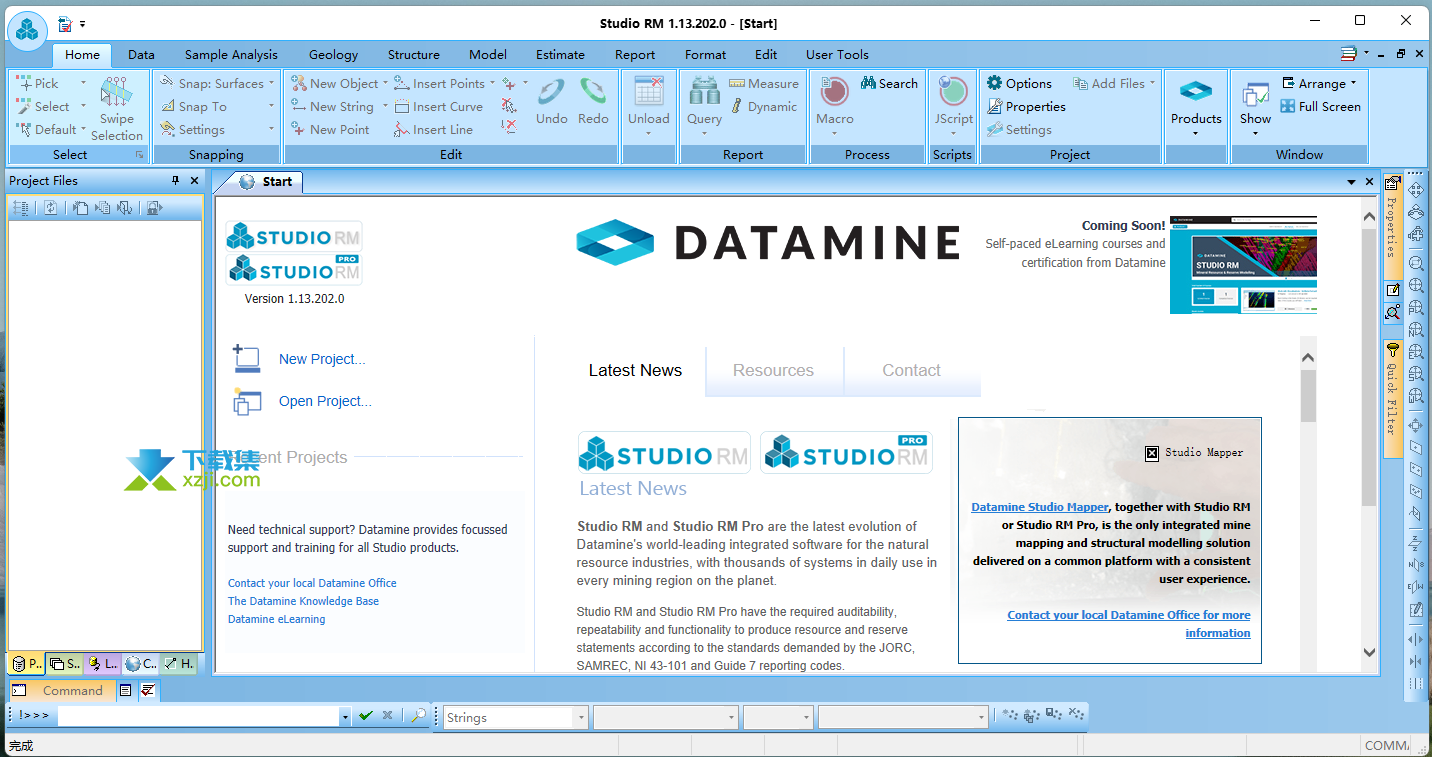The height and width of the screenshot is (757, 1432).
Task: Expand the Arrange dropdown
Action: (1353, 84)
